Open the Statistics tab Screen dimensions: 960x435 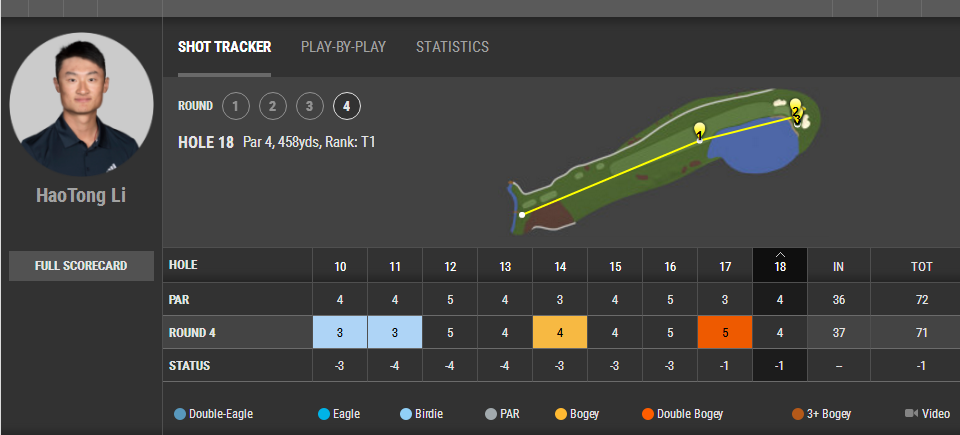point(452,47)
